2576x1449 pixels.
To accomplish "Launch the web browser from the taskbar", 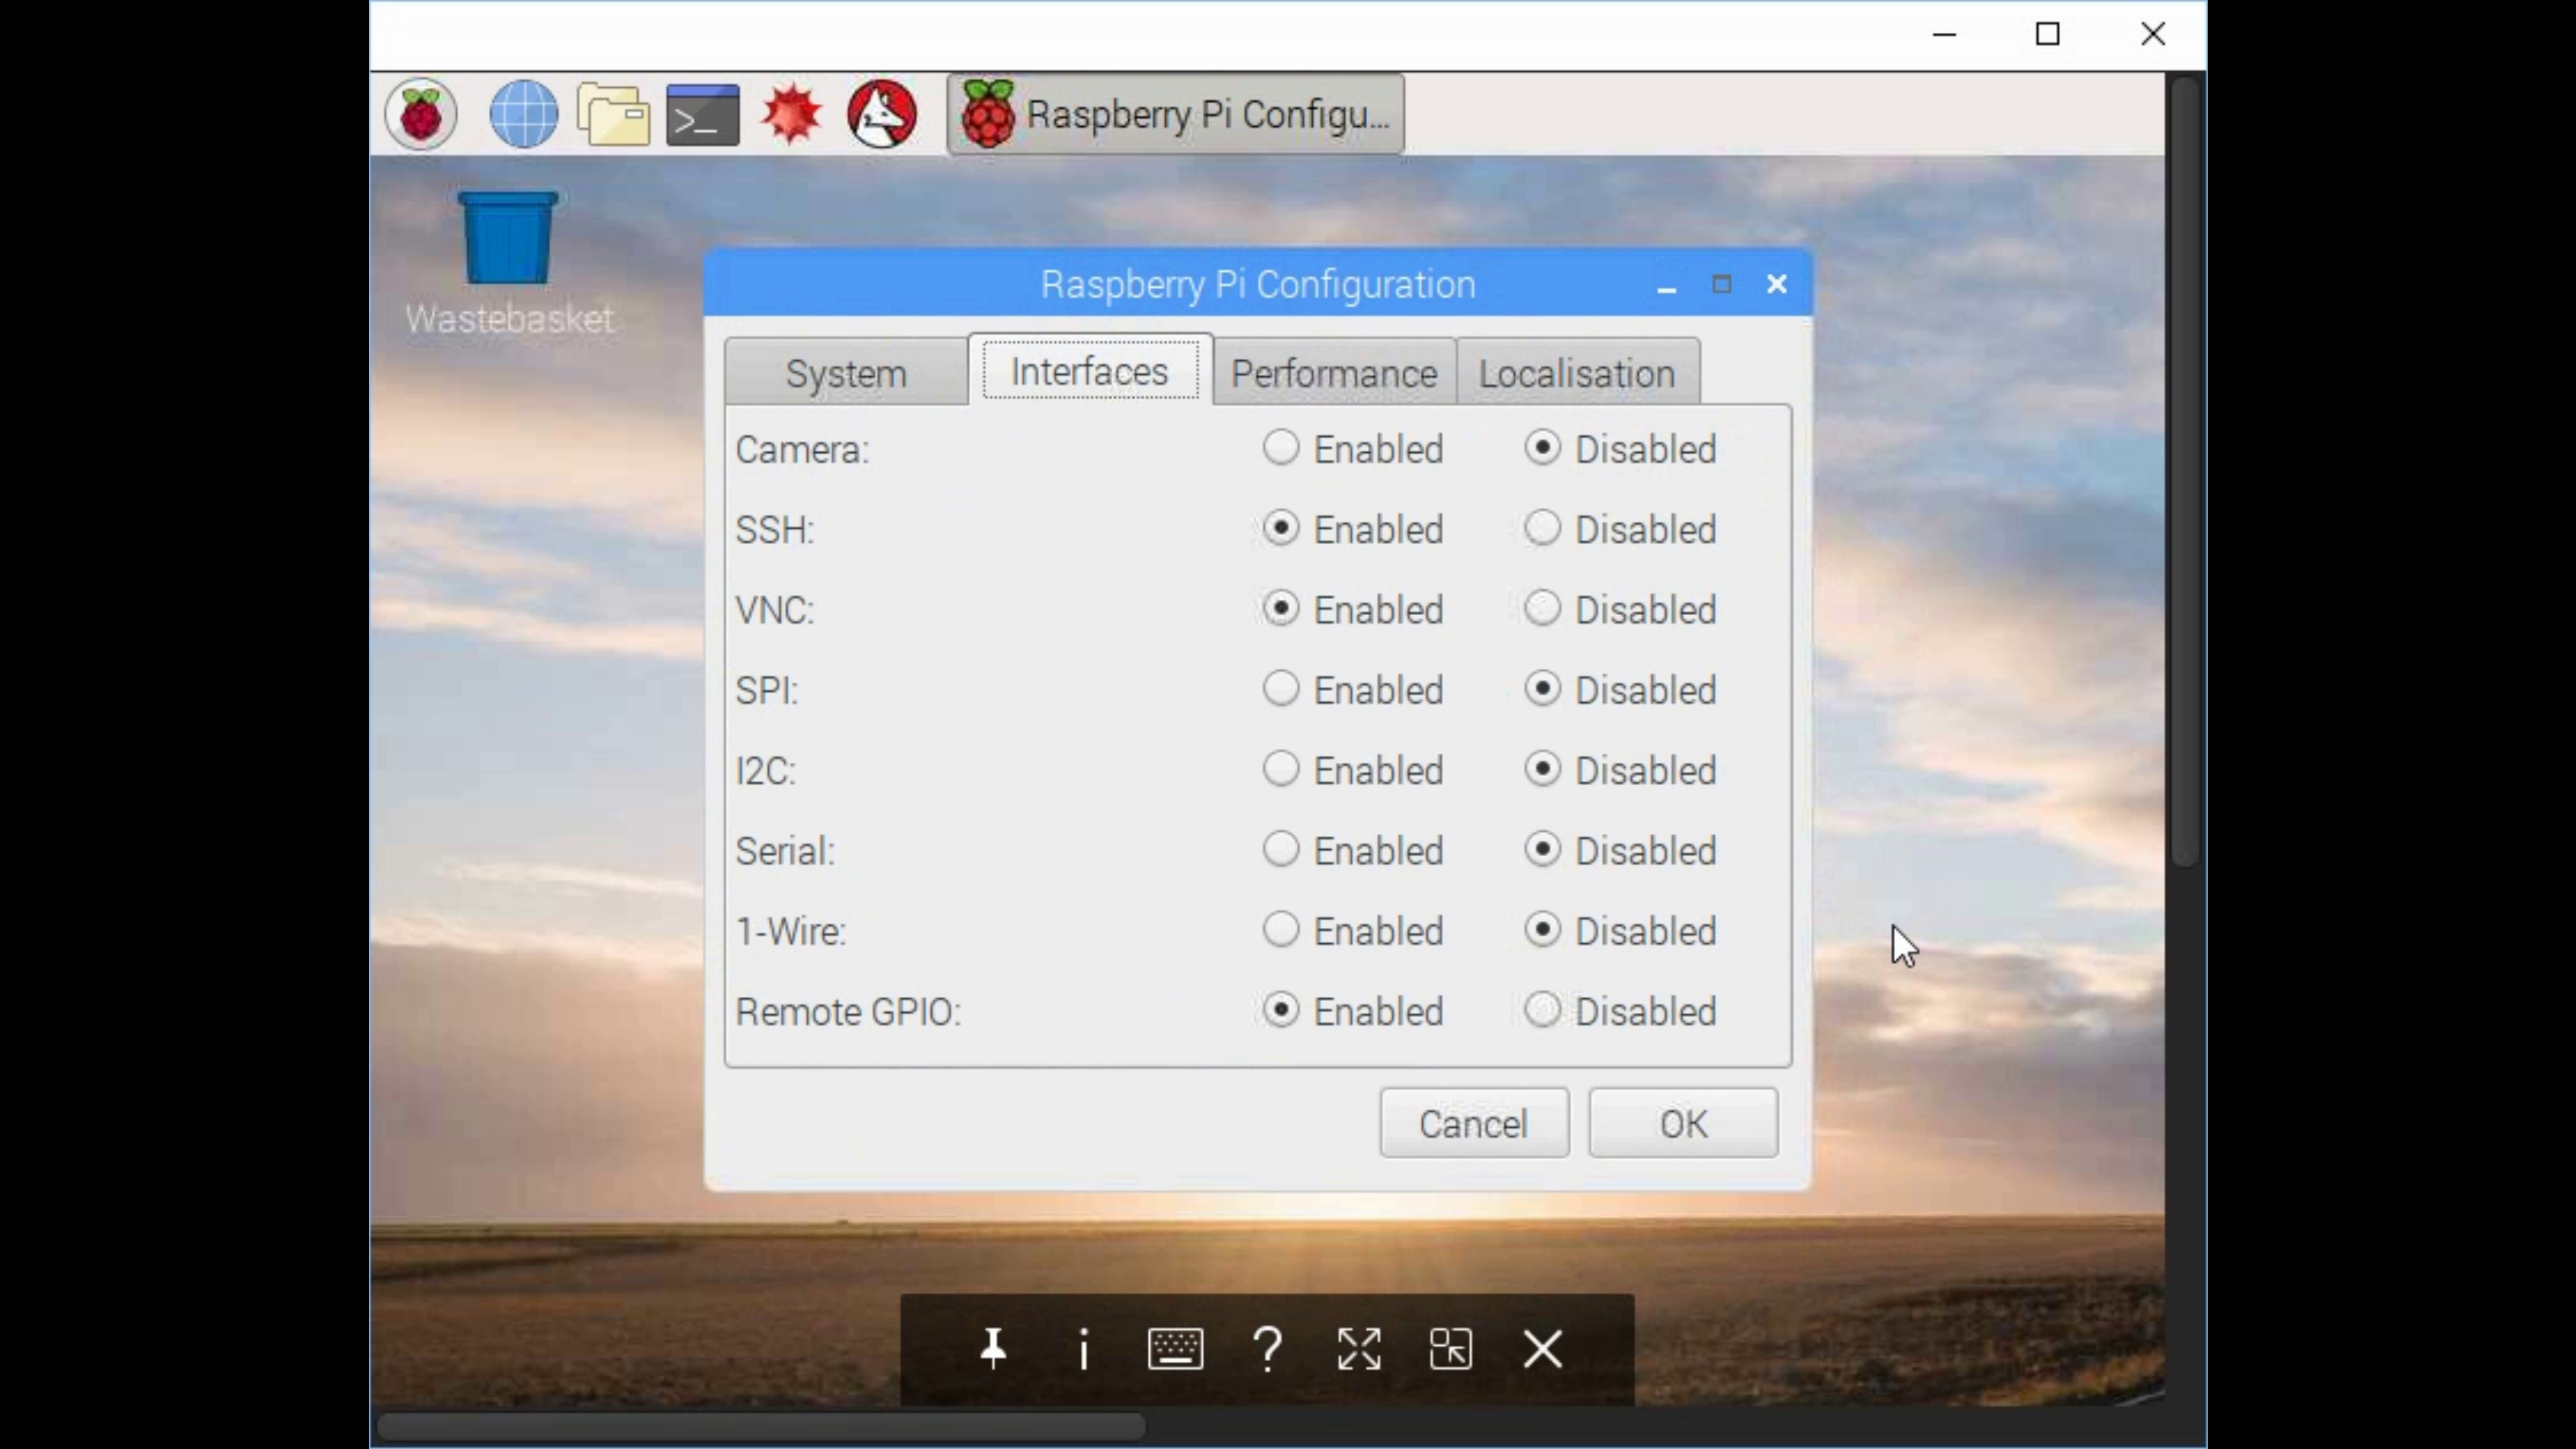I will pyautogui.click(x=522, y=113).
